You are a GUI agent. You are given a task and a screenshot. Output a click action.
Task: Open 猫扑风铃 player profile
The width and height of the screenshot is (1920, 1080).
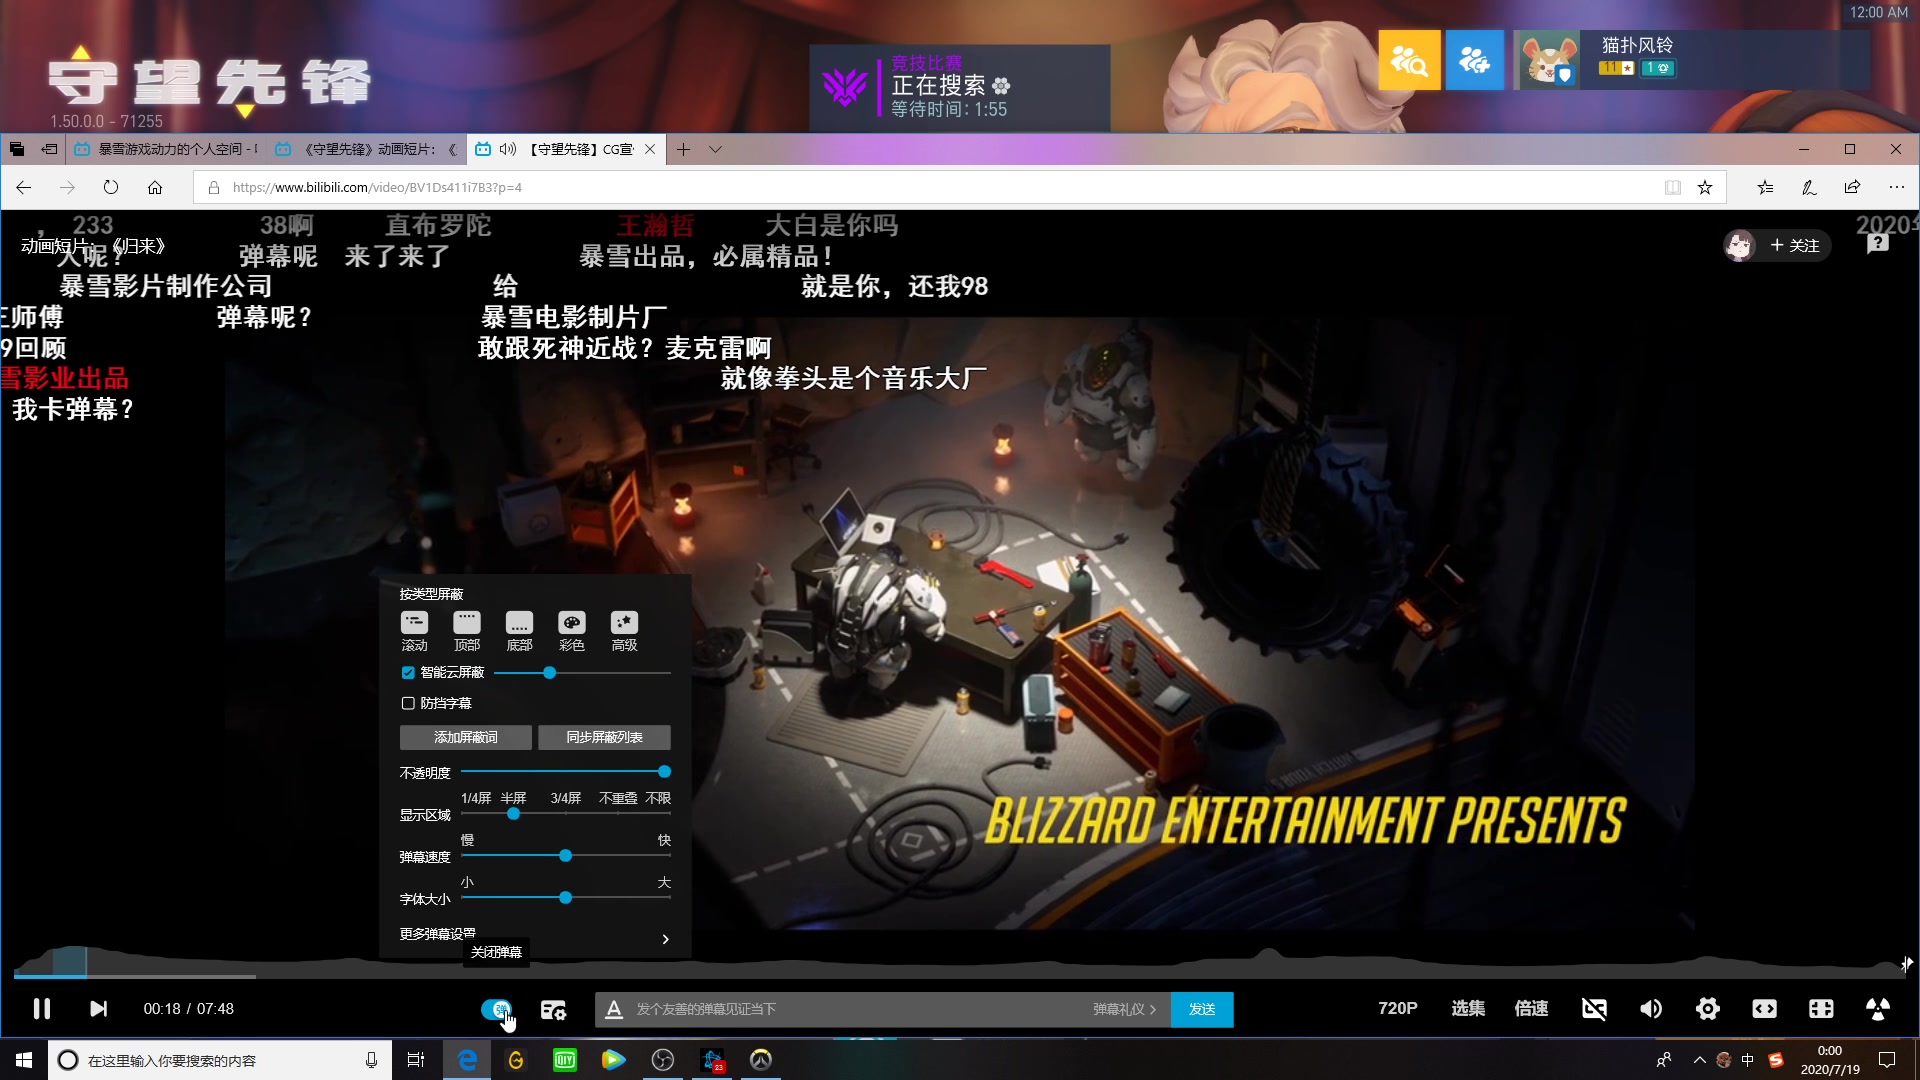[x=1690, y=60]
